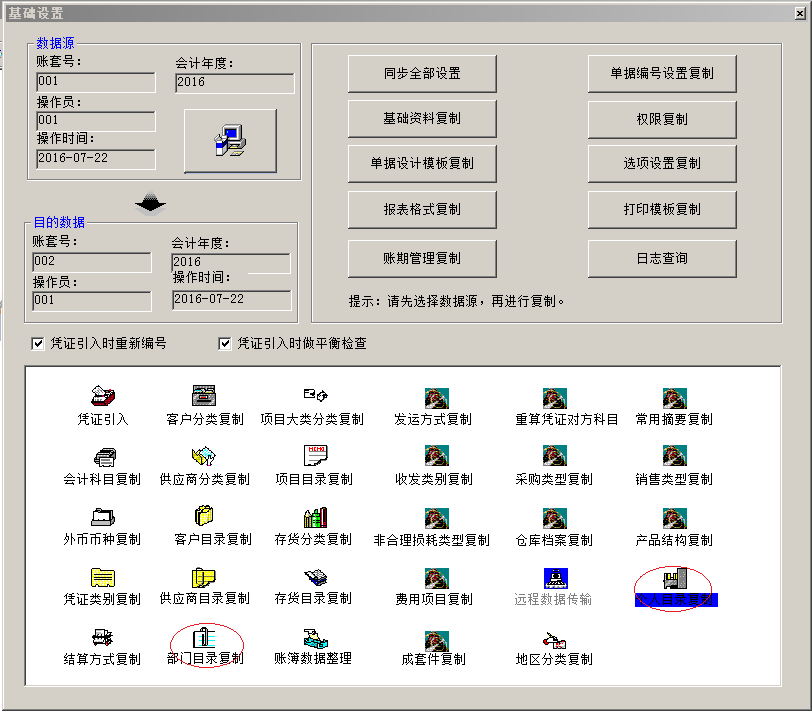Select 存货分类复制 icon
Viewport: 812px width, 712px height.
pyautogui.click(x=314, y=517)
